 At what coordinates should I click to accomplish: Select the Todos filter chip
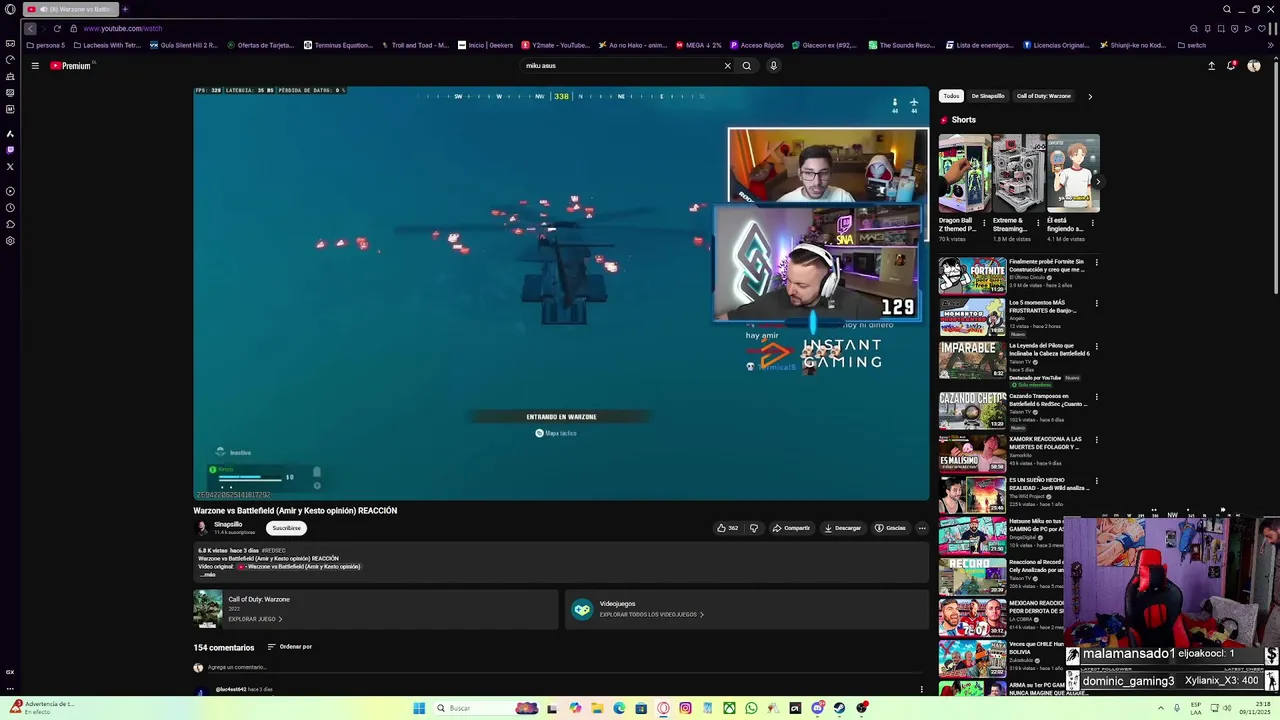coord(951,96)
